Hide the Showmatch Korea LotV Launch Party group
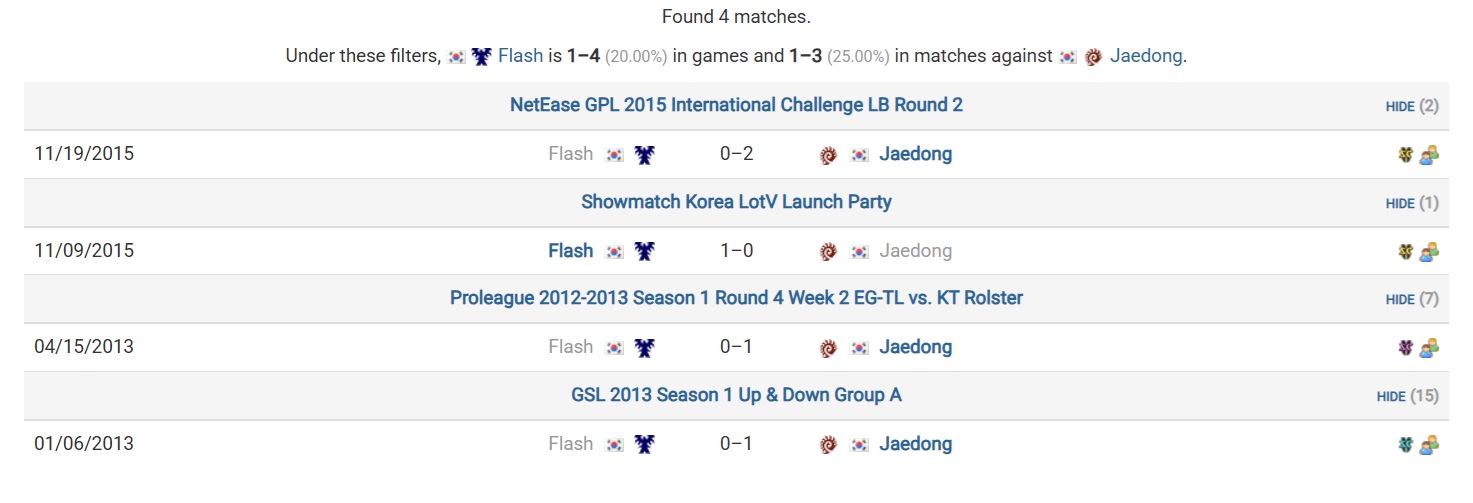 pos(1400,203)
